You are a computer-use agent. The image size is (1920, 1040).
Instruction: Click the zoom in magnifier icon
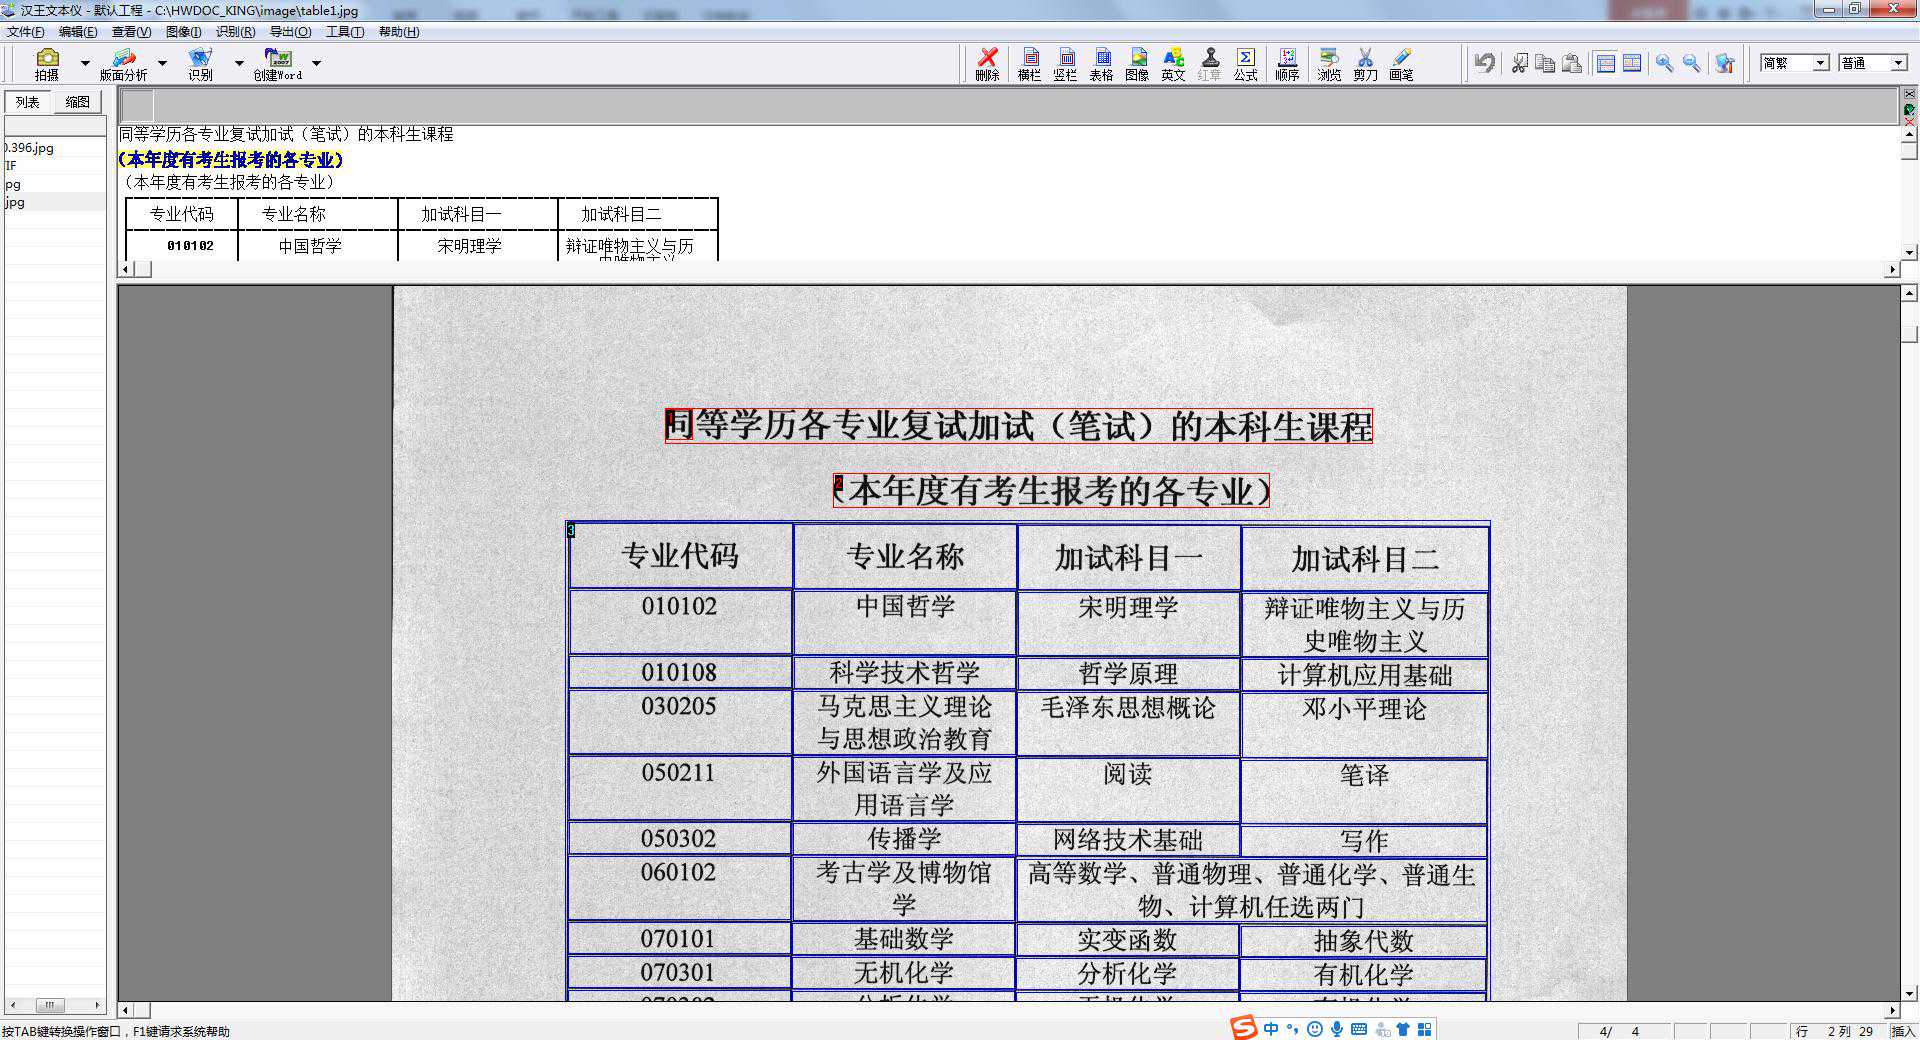[x=1666, y=63]
